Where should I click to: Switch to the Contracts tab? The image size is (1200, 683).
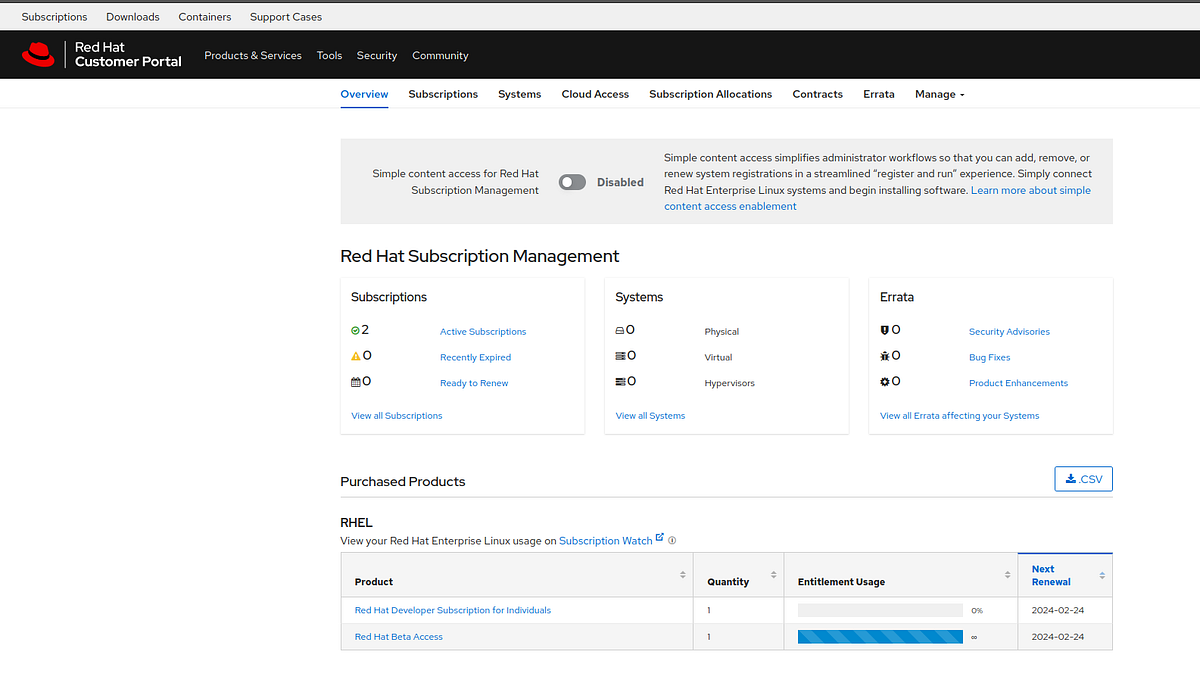click(817, 94)
